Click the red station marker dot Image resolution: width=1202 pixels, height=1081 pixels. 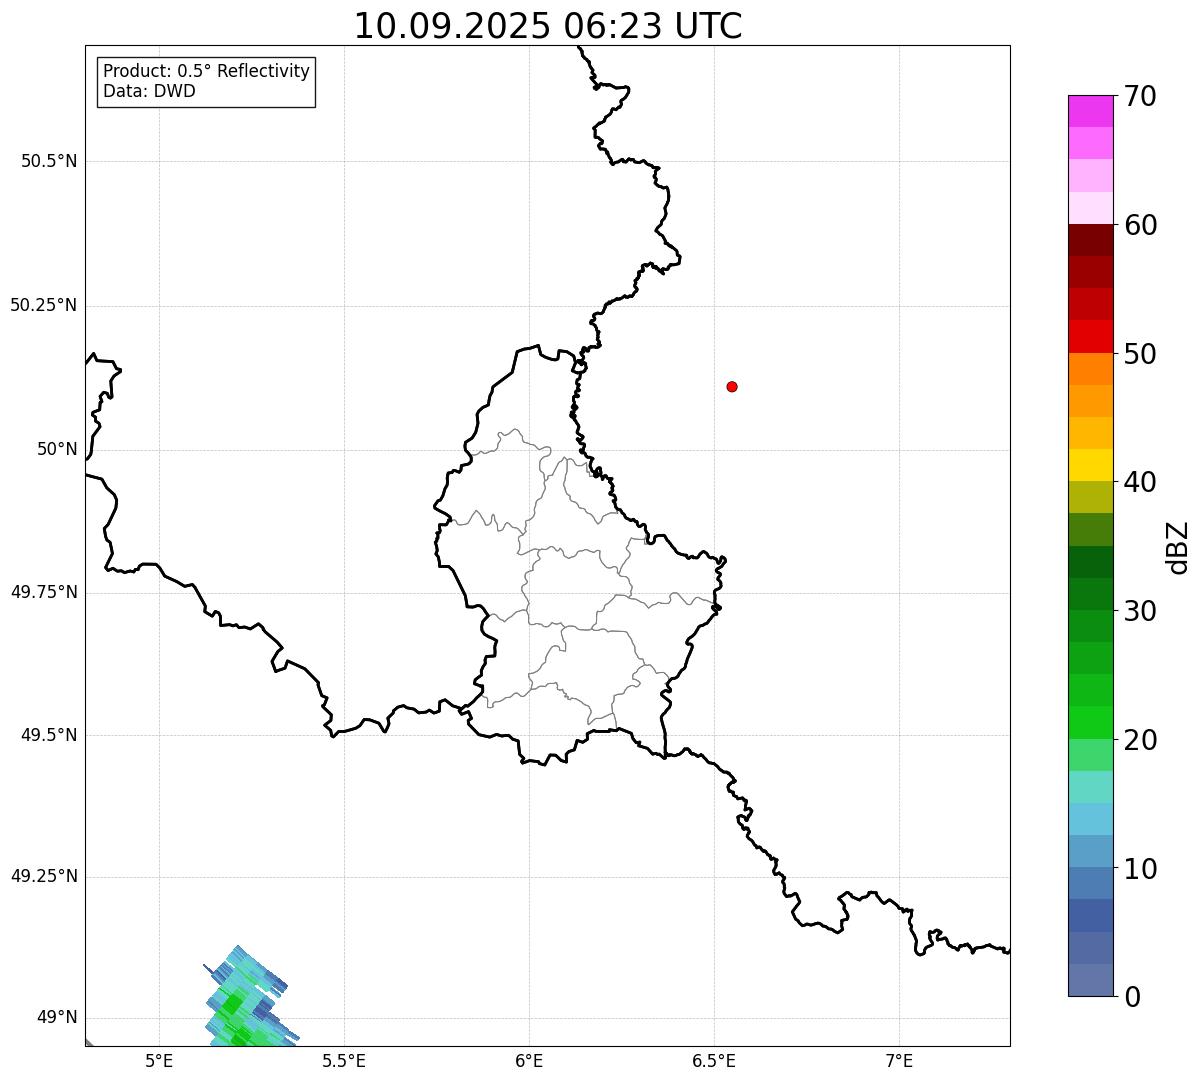click(732, 386)
